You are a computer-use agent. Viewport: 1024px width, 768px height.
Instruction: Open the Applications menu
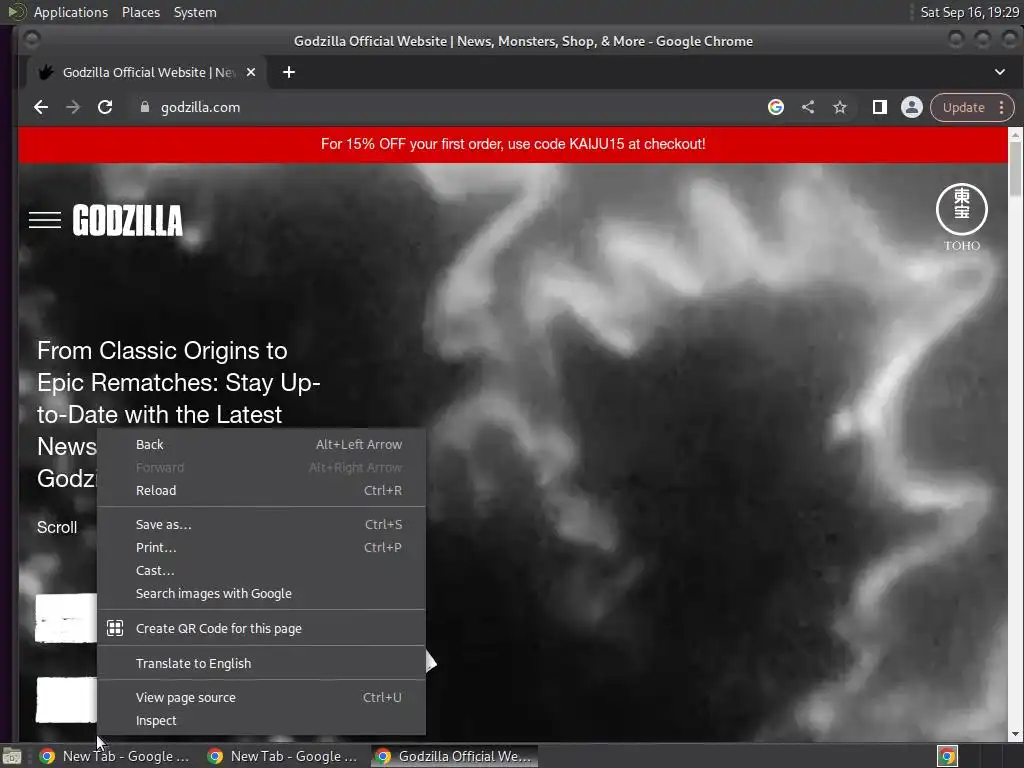point(71,12)
